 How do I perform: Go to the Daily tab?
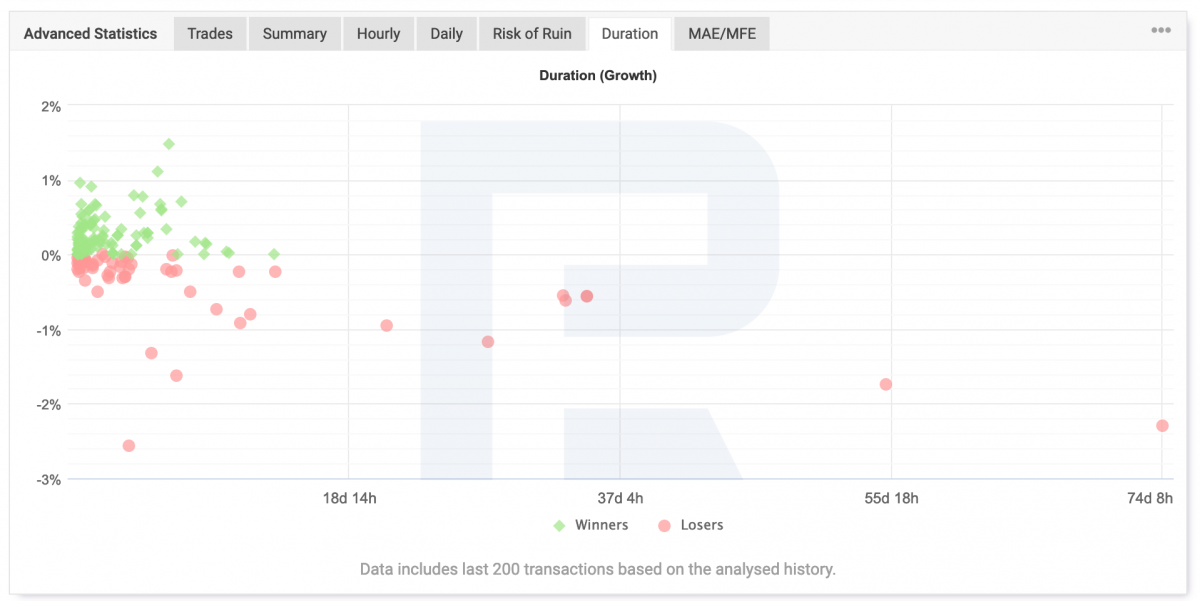click(446, 34)
